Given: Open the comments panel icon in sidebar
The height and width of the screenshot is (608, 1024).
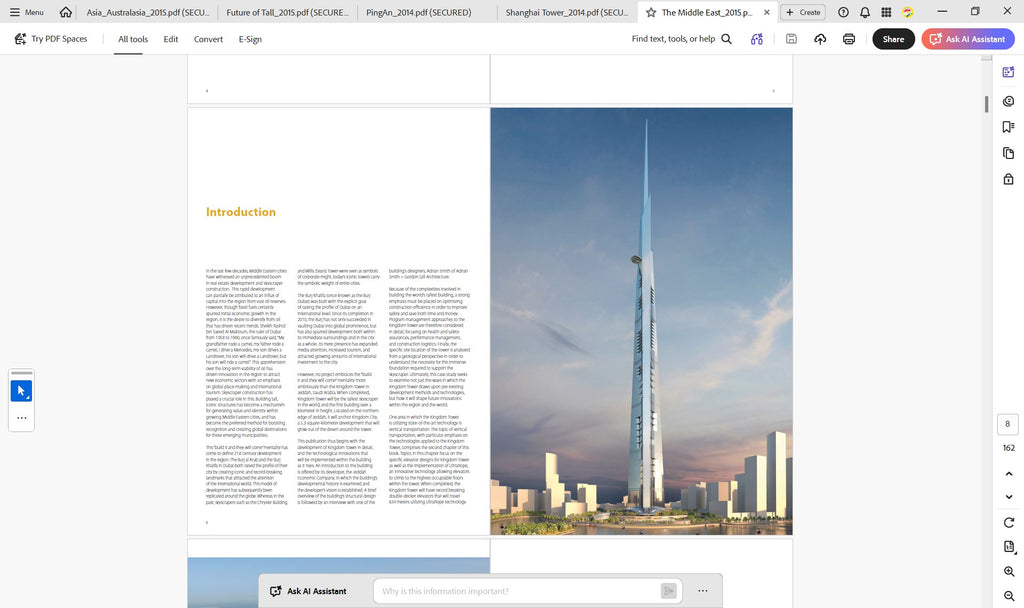Looking at the screenshot, I should click(x=1008, y=101).
